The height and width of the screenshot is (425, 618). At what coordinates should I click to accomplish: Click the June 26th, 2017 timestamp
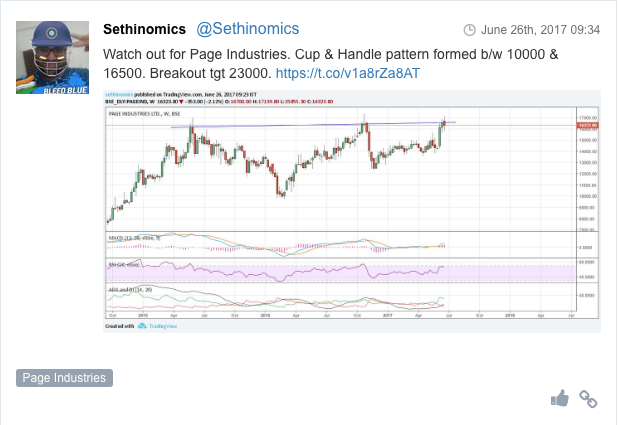(x=540, y=30)
